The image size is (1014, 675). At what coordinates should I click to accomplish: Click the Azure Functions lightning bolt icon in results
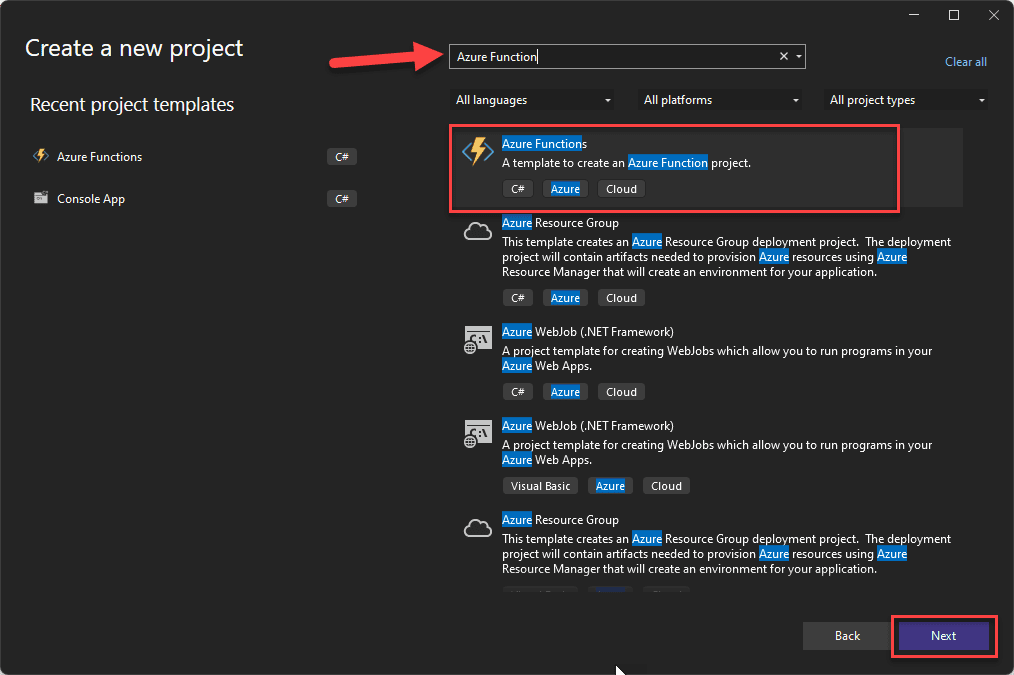[x=478, y=152]
